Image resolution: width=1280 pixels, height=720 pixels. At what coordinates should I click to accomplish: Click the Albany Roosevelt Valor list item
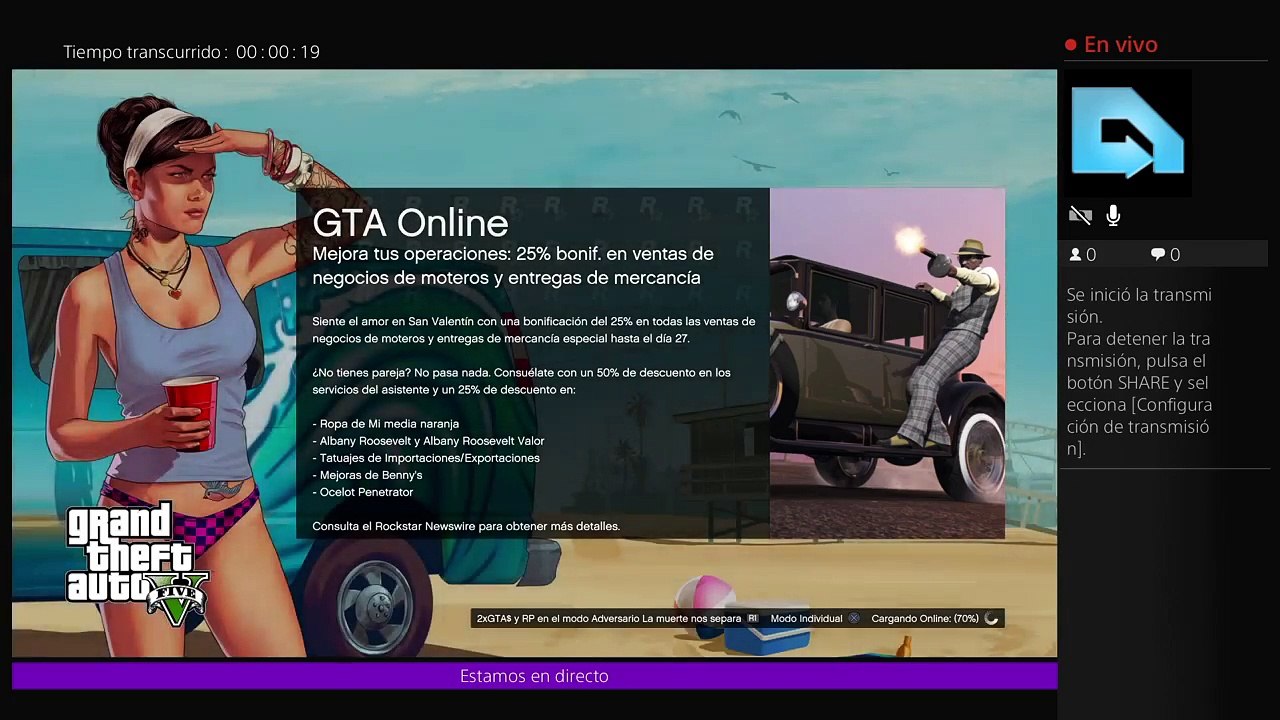coord(428,441)
